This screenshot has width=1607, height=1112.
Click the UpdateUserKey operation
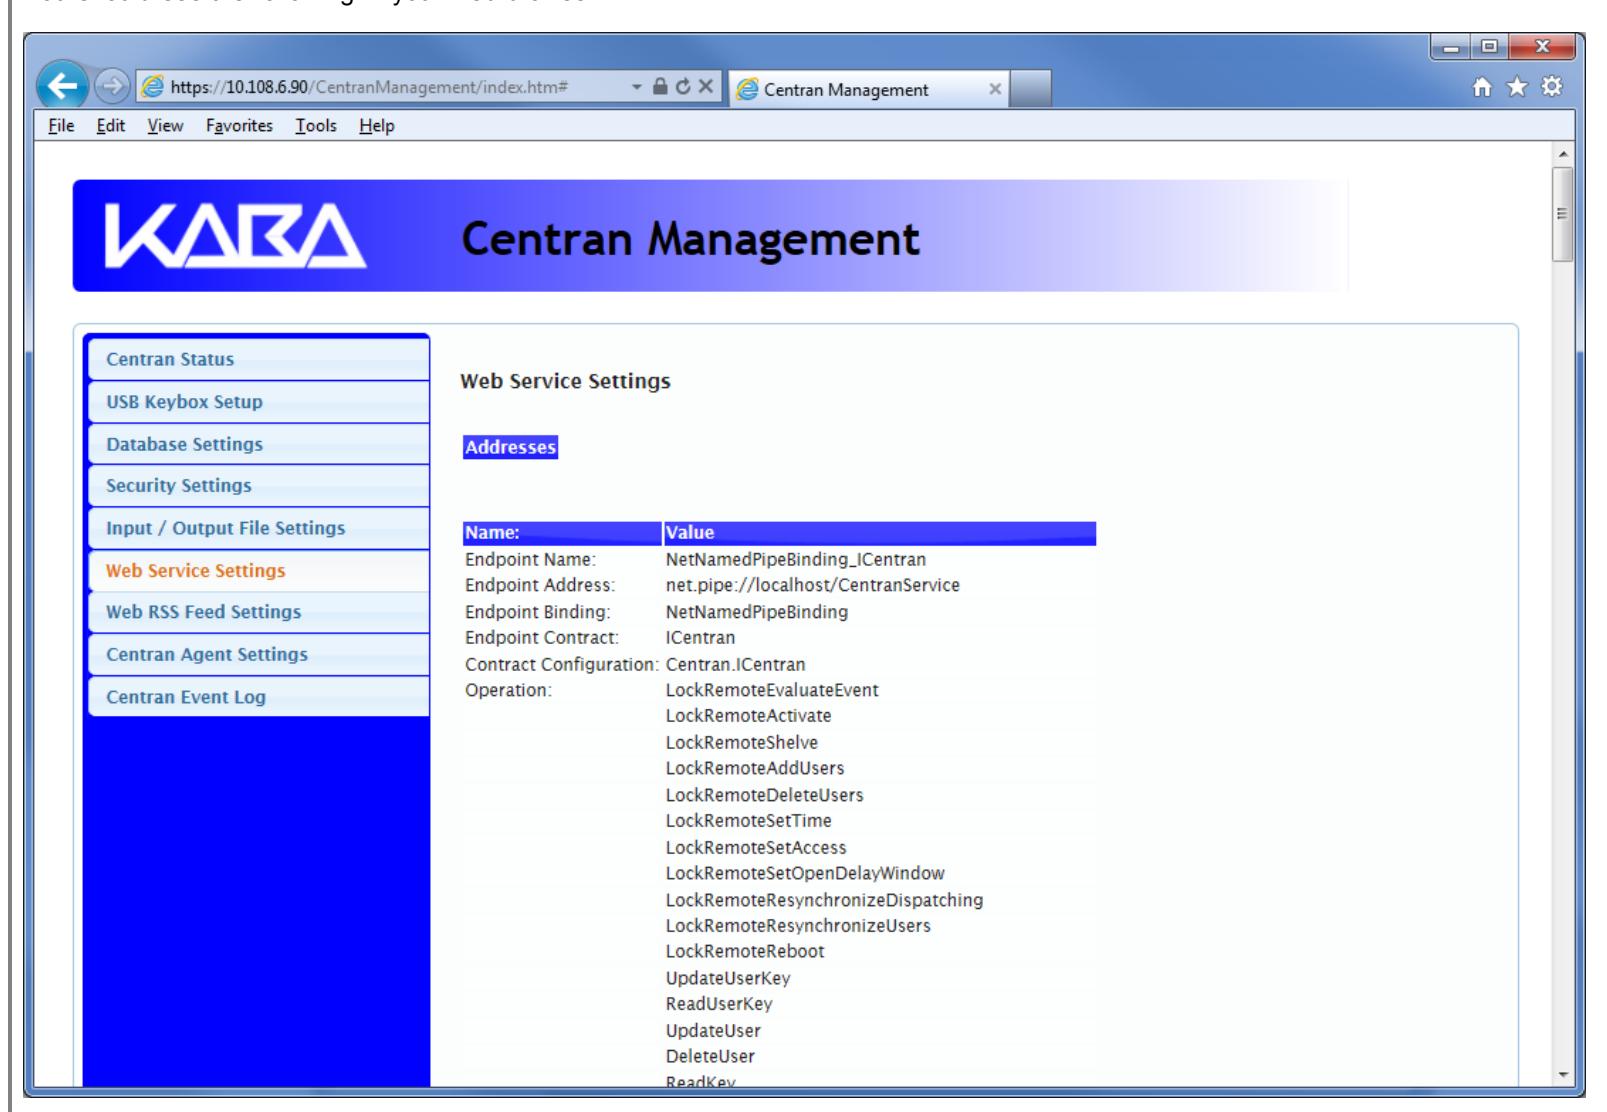pyautogui.click(x=728, y=979)
